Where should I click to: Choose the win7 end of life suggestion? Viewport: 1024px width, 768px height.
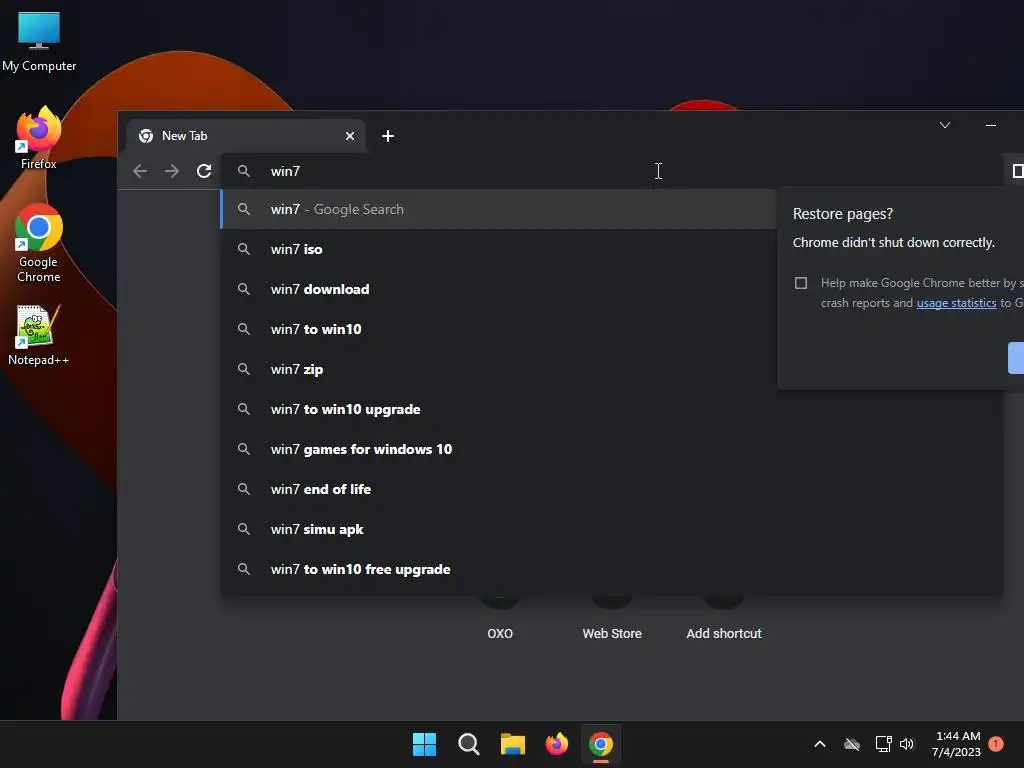pyautogui.click(x=612, y=489)
